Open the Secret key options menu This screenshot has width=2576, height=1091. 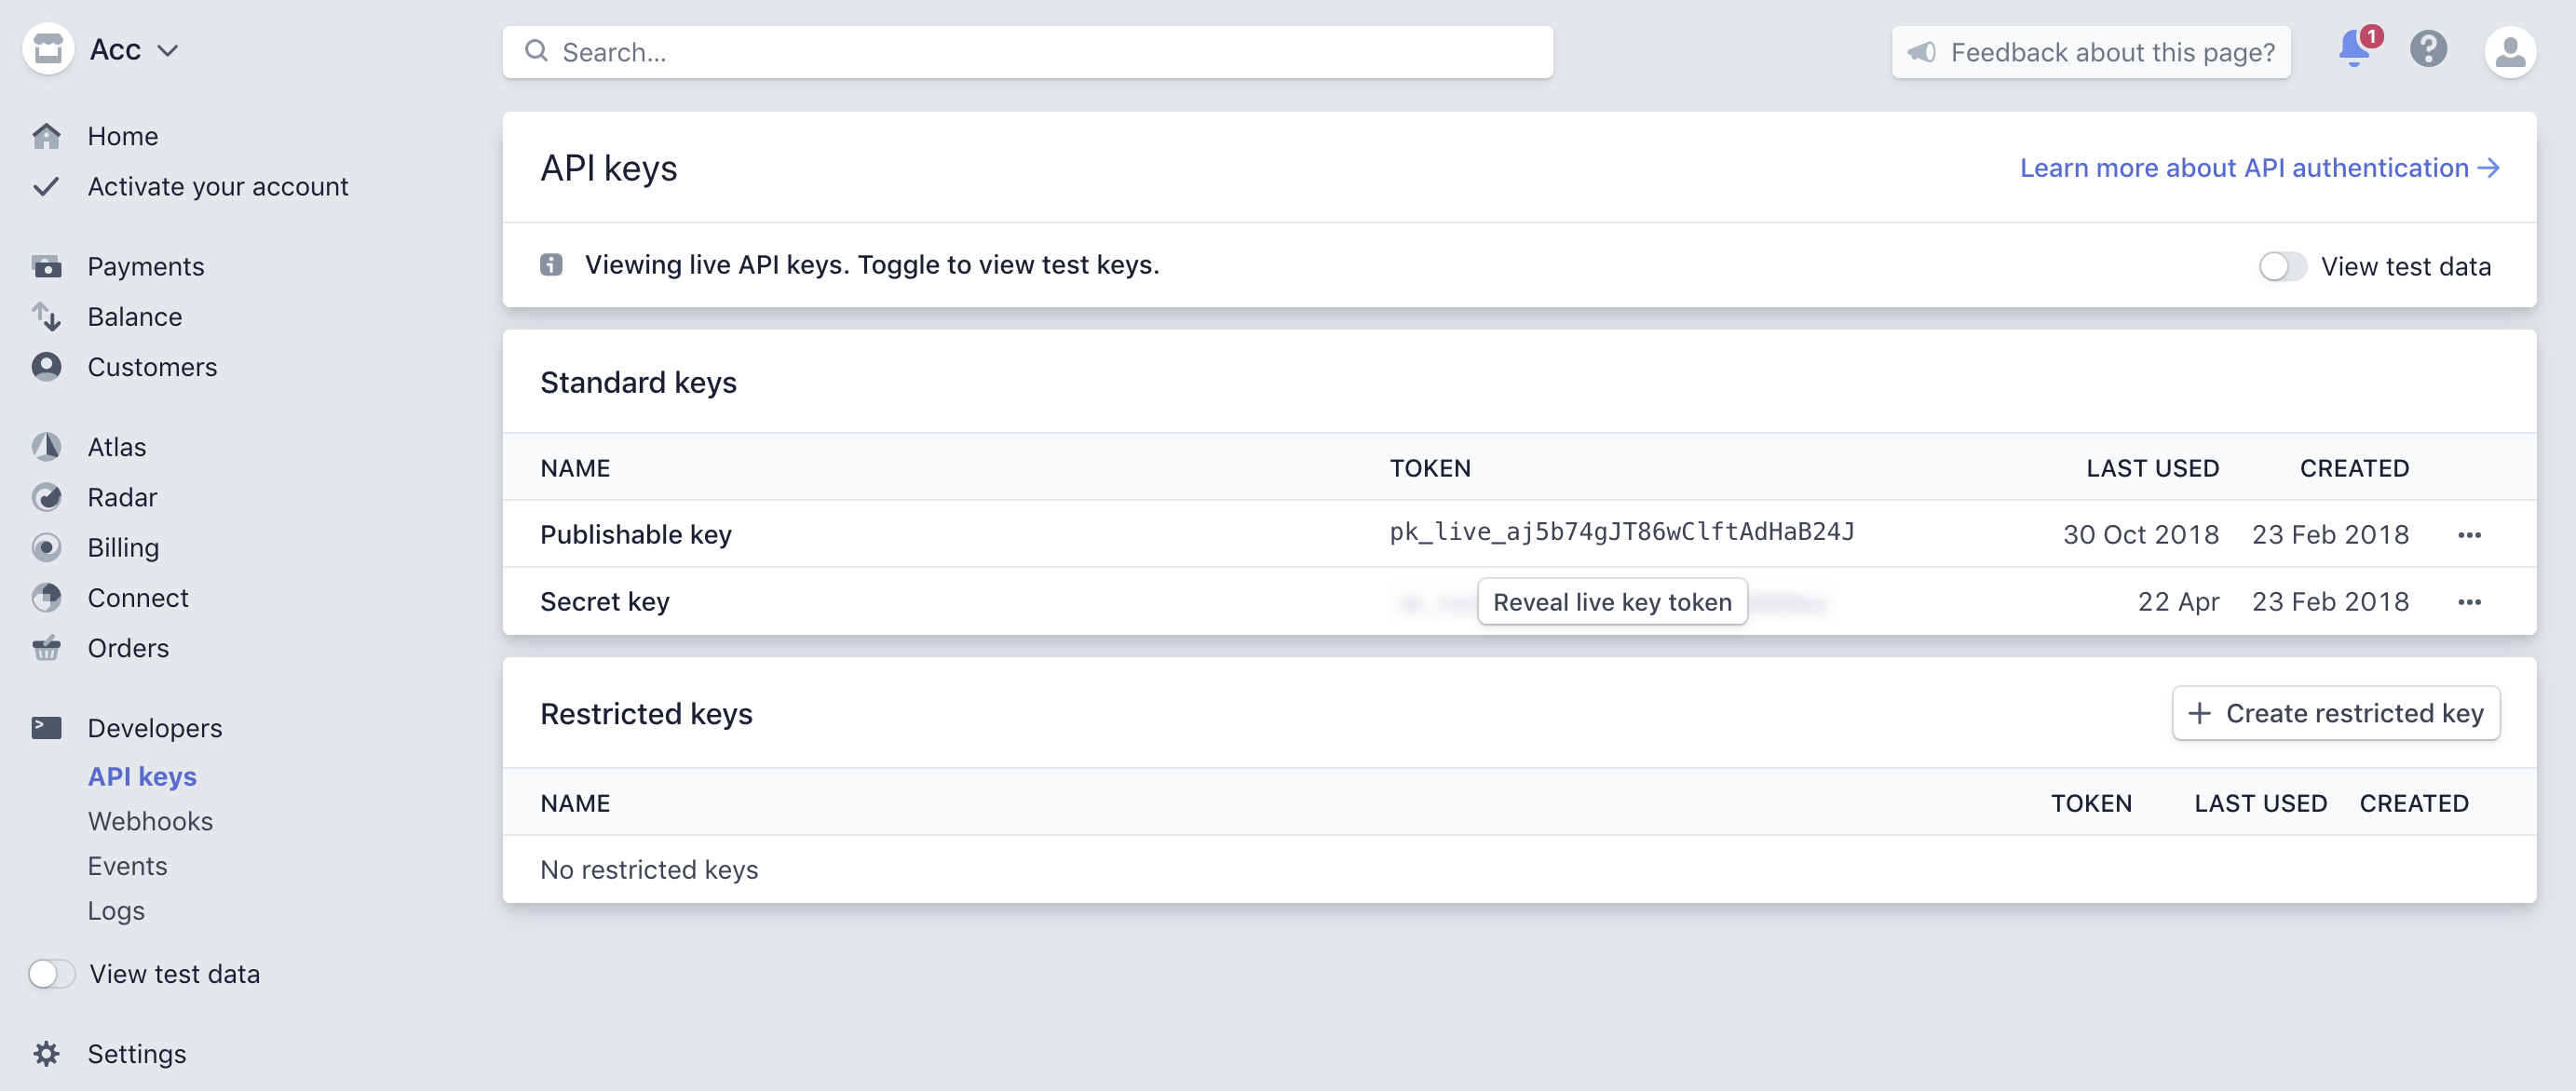[x=2470, y=601]
